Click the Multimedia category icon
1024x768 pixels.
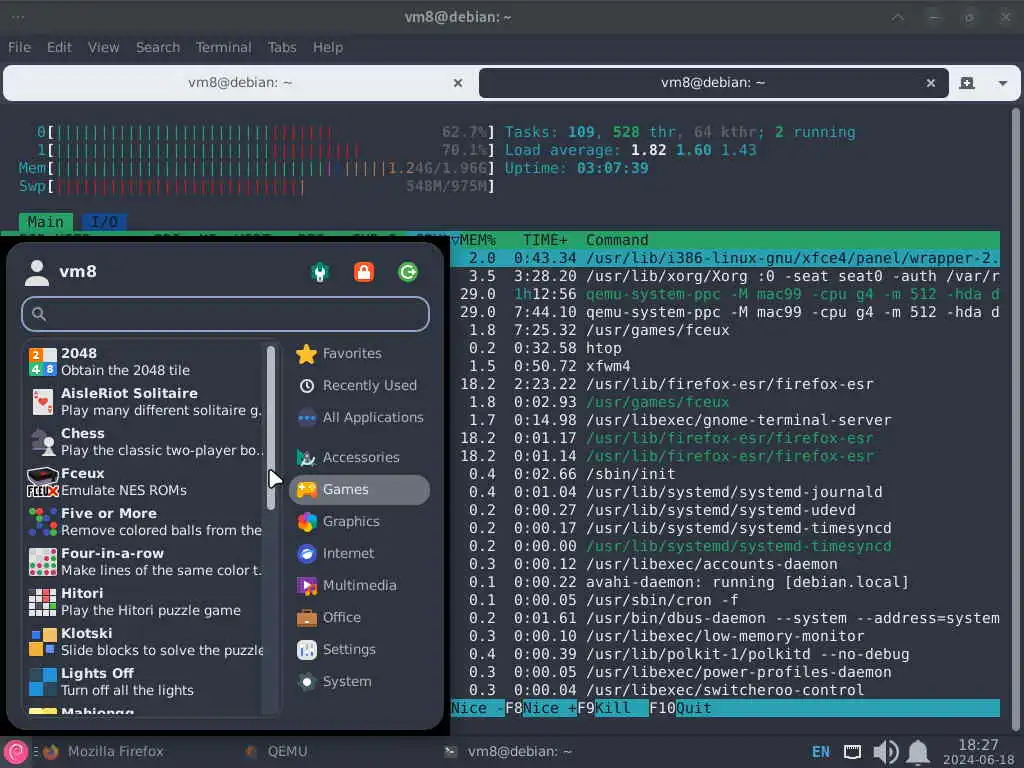306,586
